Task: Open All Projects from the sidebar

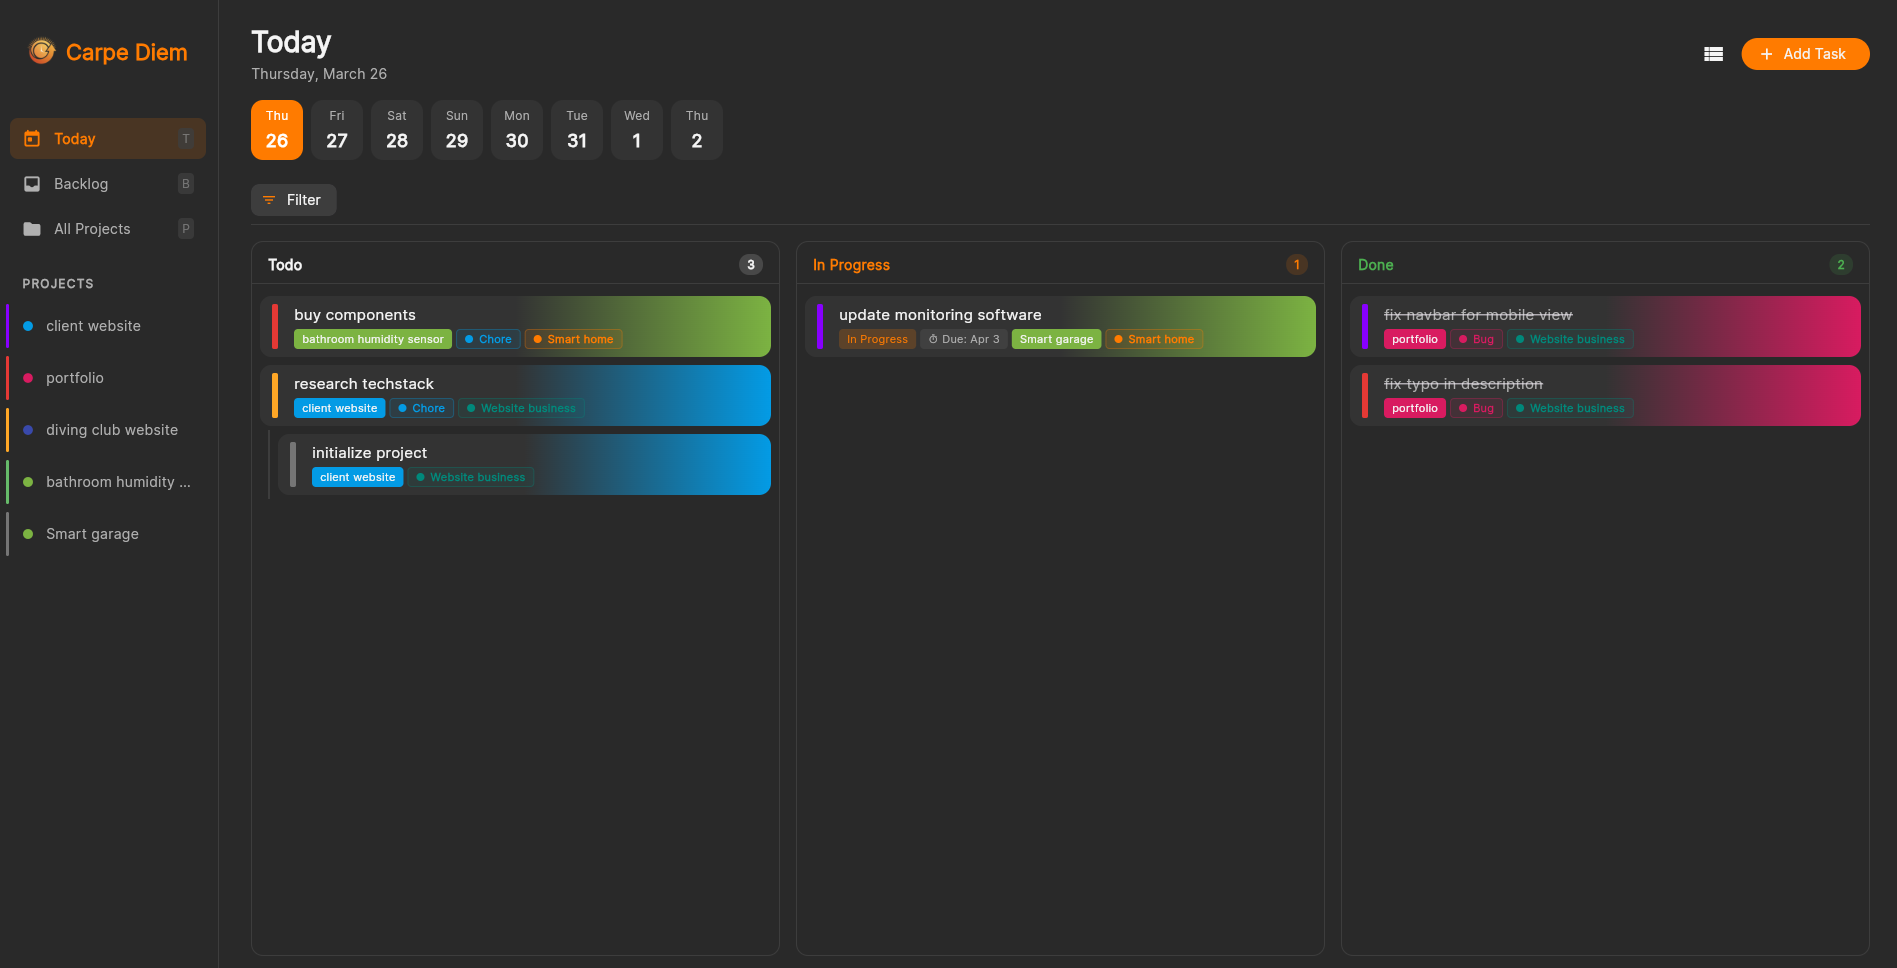Action: (x=92, y=229)
